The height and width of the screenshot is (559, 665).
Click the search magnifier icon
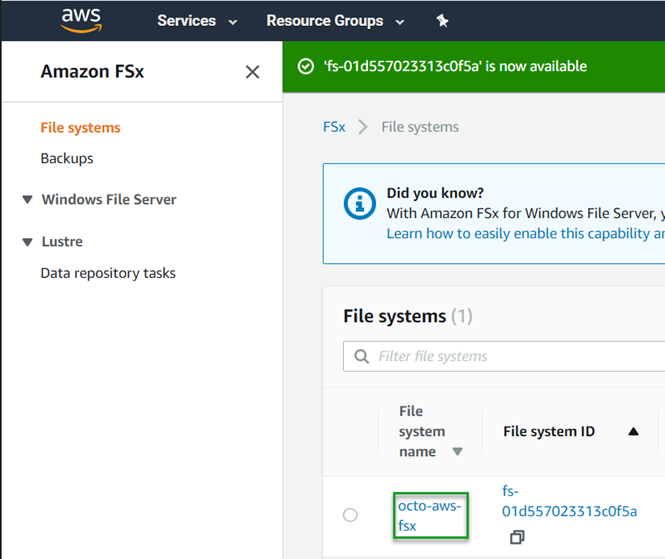[x=361, y=356]
